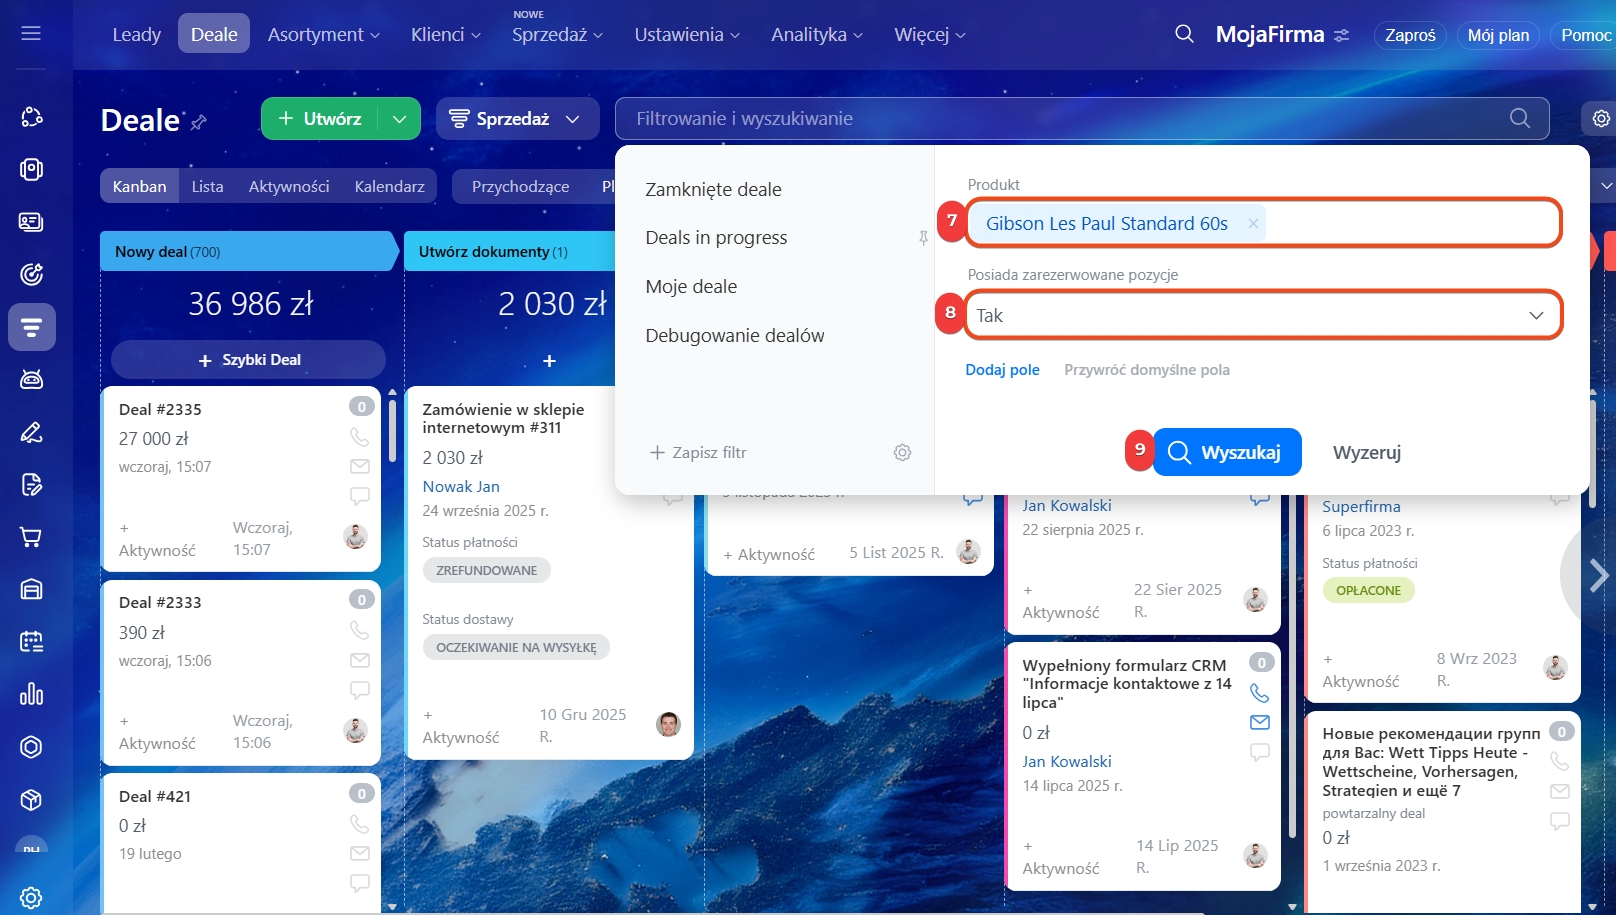The width and height of the screenshot is (1616, 915).
Task: Open the e-signature pen icon in the sidebar
Action: coord(31,432)
